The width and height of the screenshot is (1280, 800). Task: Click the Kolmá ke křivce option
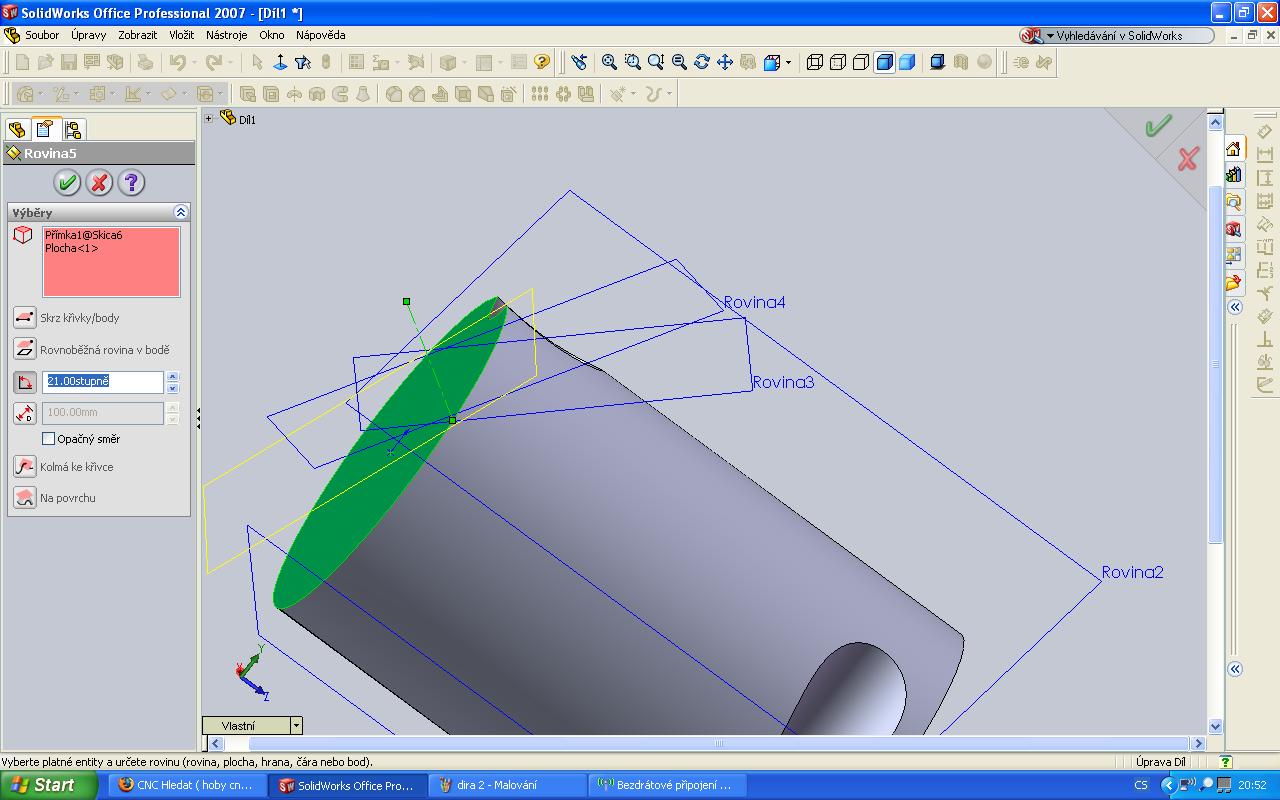click(25, 467)
